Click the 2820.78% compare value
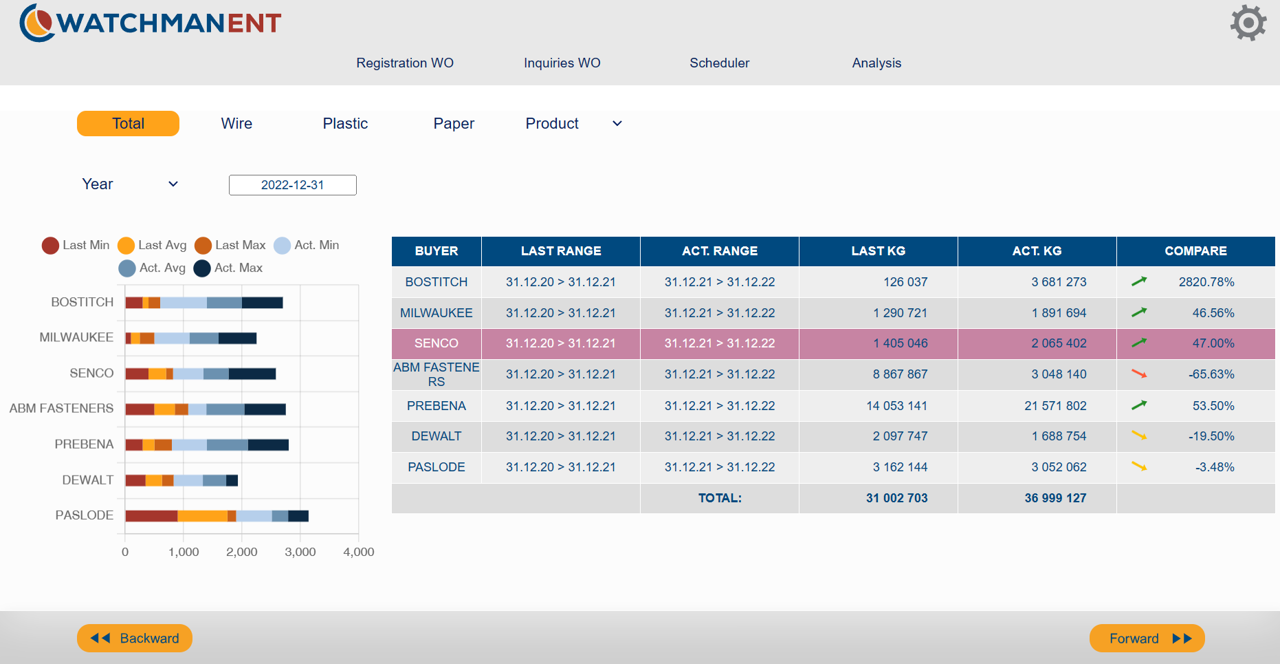This screenshot has height=664, width=1280. [1206, 282]
